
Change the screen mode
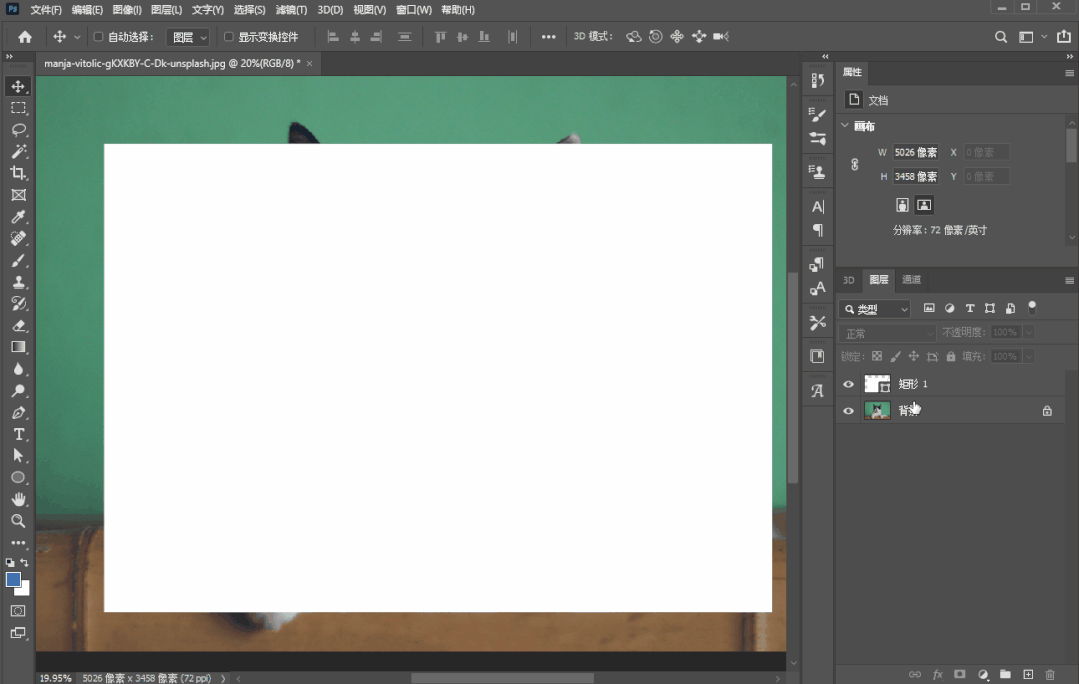19,633
